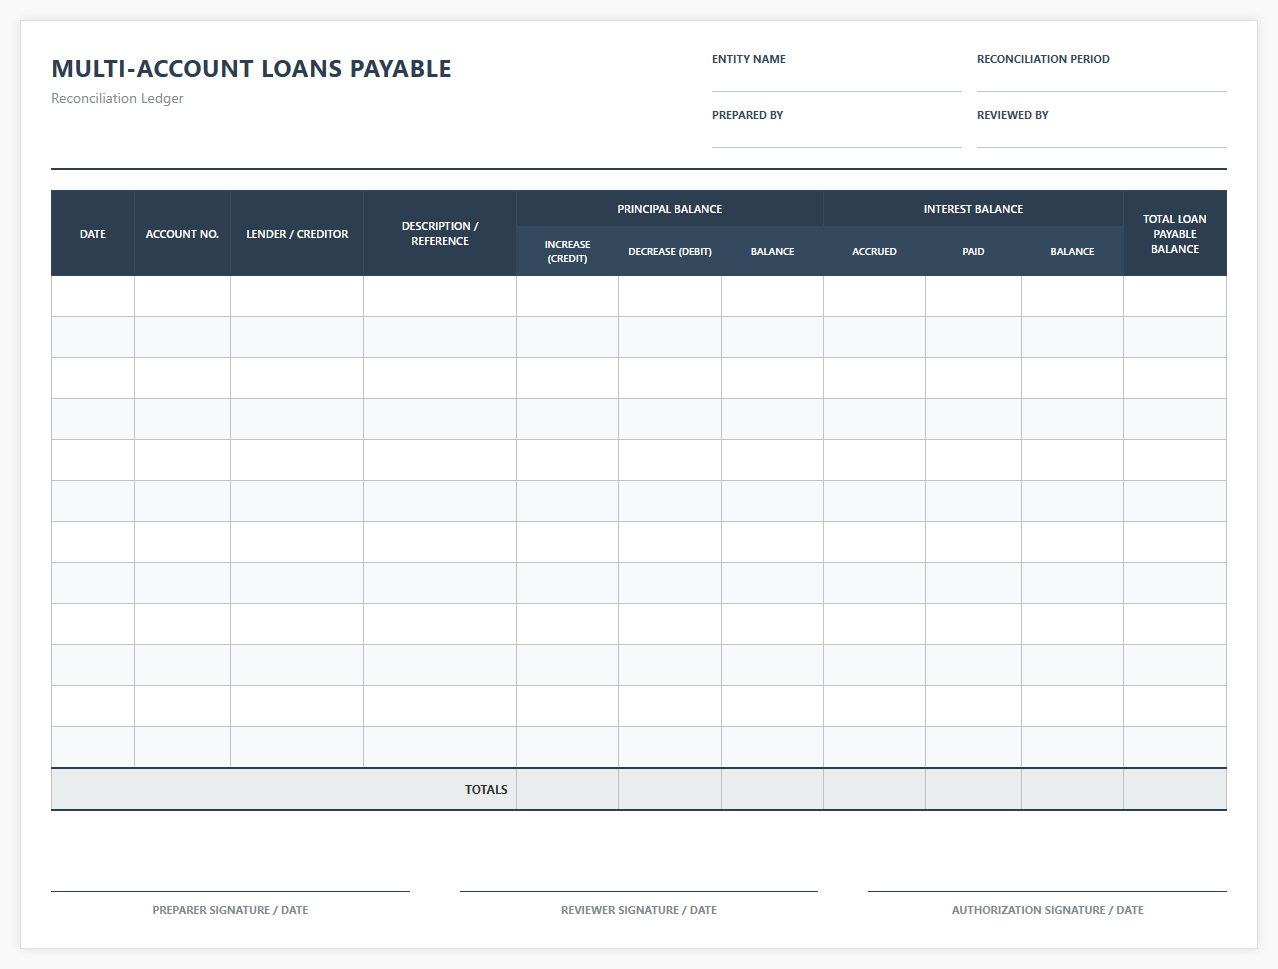The width and height of the screenshot is (1278, 969).
Task: Click the Multi-Account Loans Payable title
Action: pyautogui.click(x=251, y=69)
